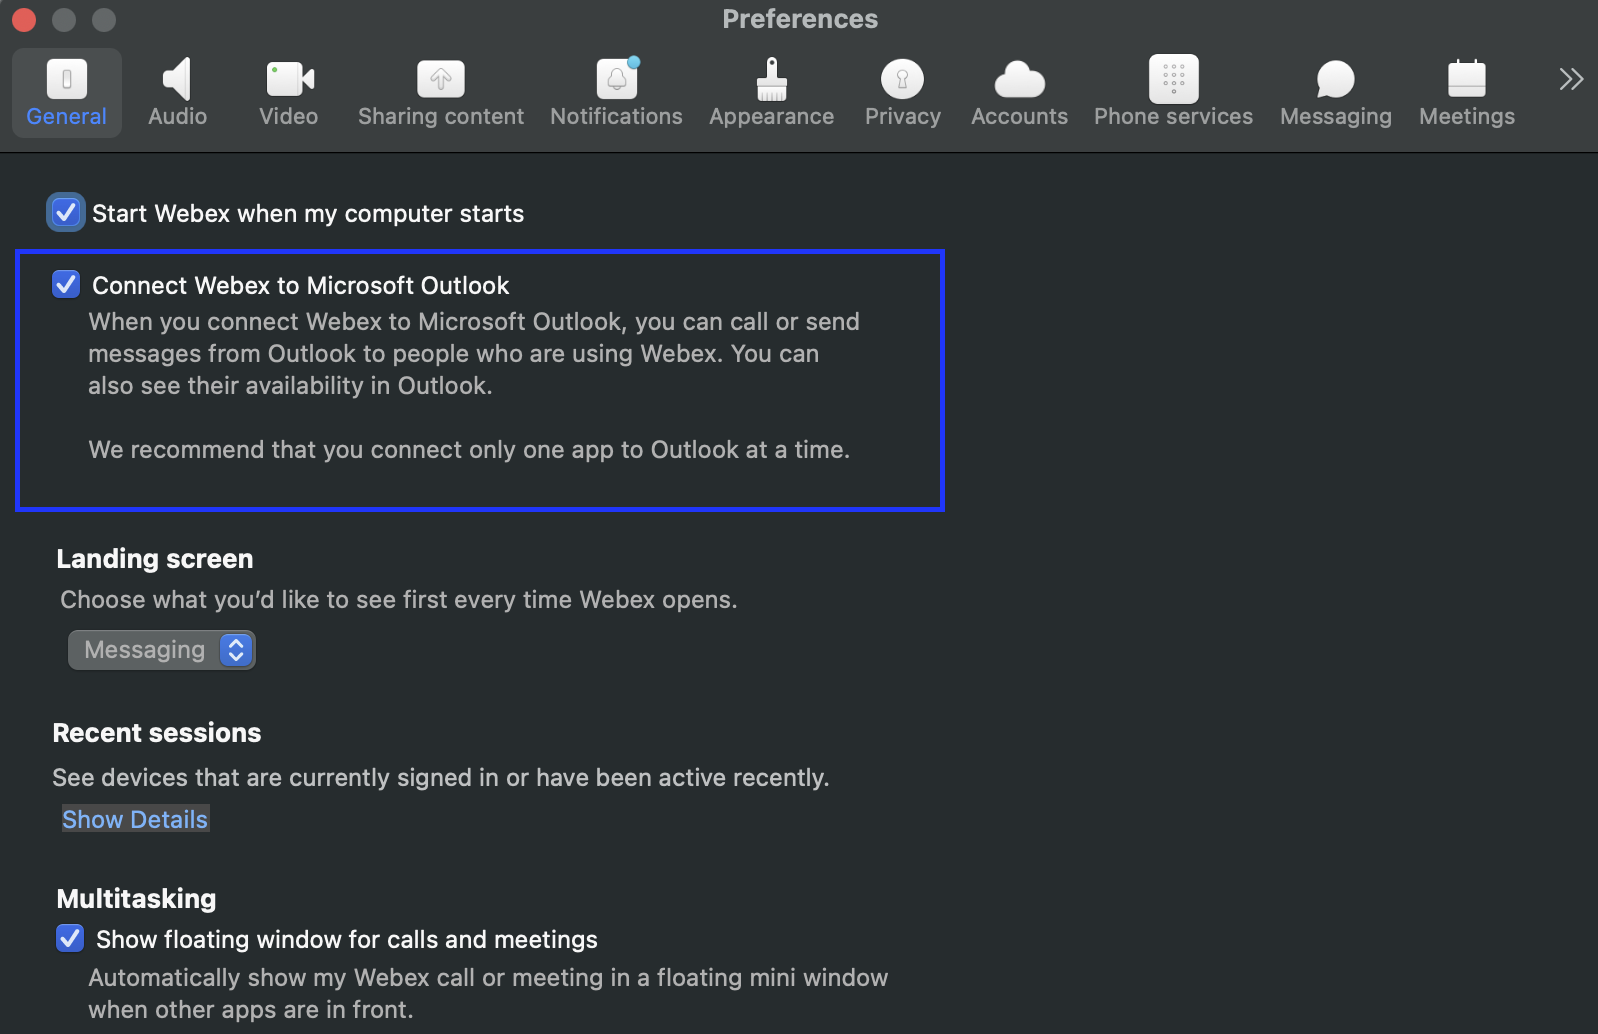1598x1034 pixels.
Task: Select Phone services keypad icon
Action: (1173, 79)
